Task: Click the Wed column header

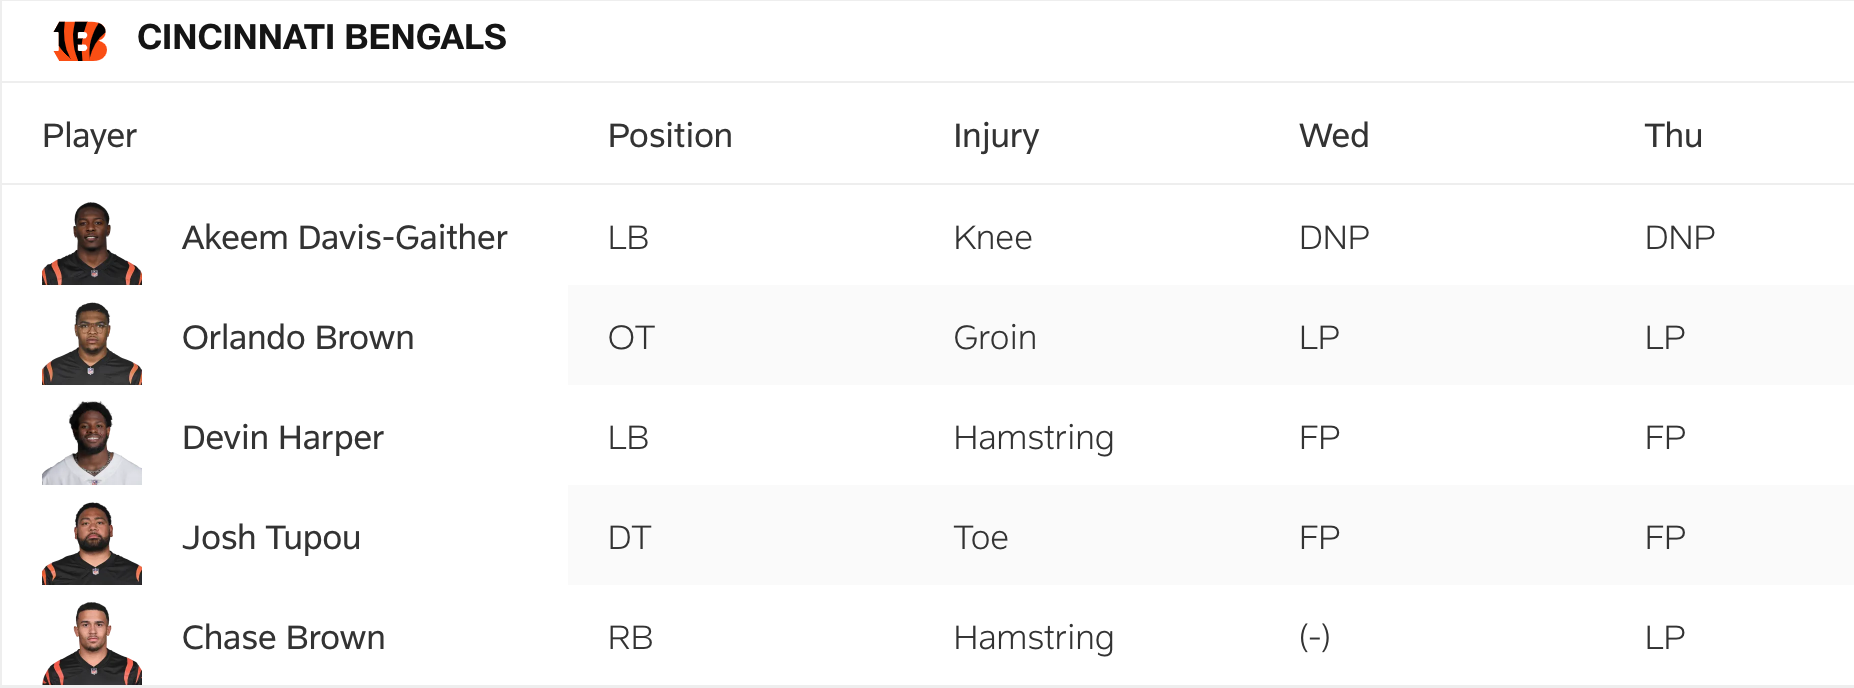Action: (x=1334, y=136)
